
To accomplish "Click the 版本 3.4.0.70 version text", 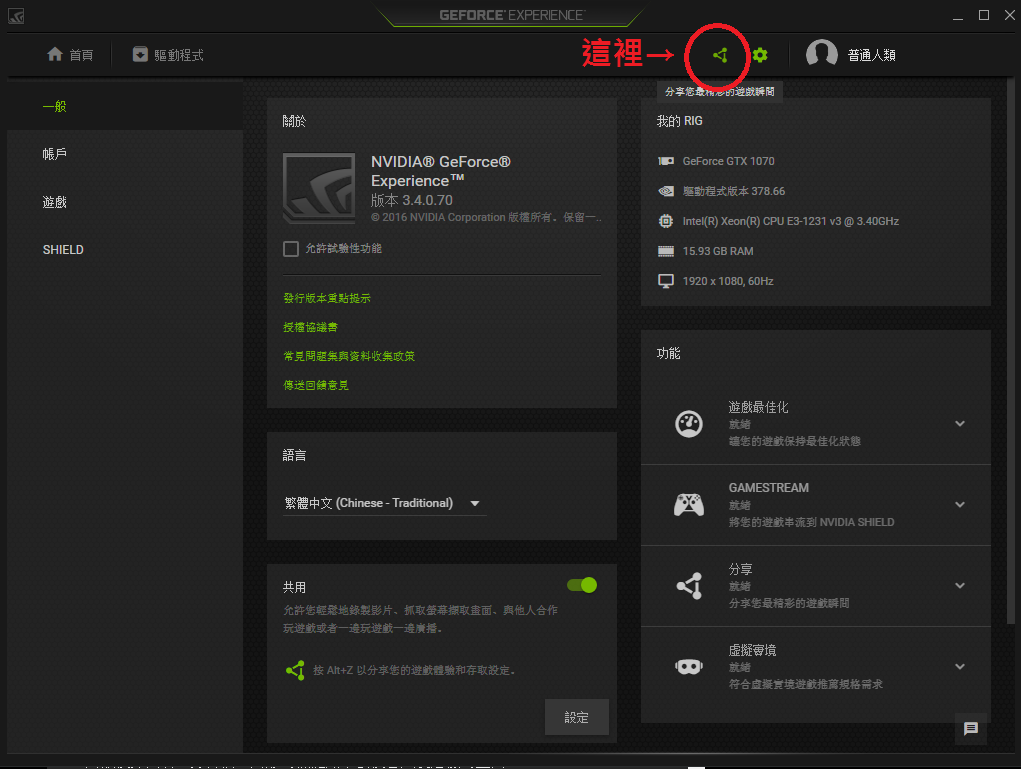I will point(412,200).
